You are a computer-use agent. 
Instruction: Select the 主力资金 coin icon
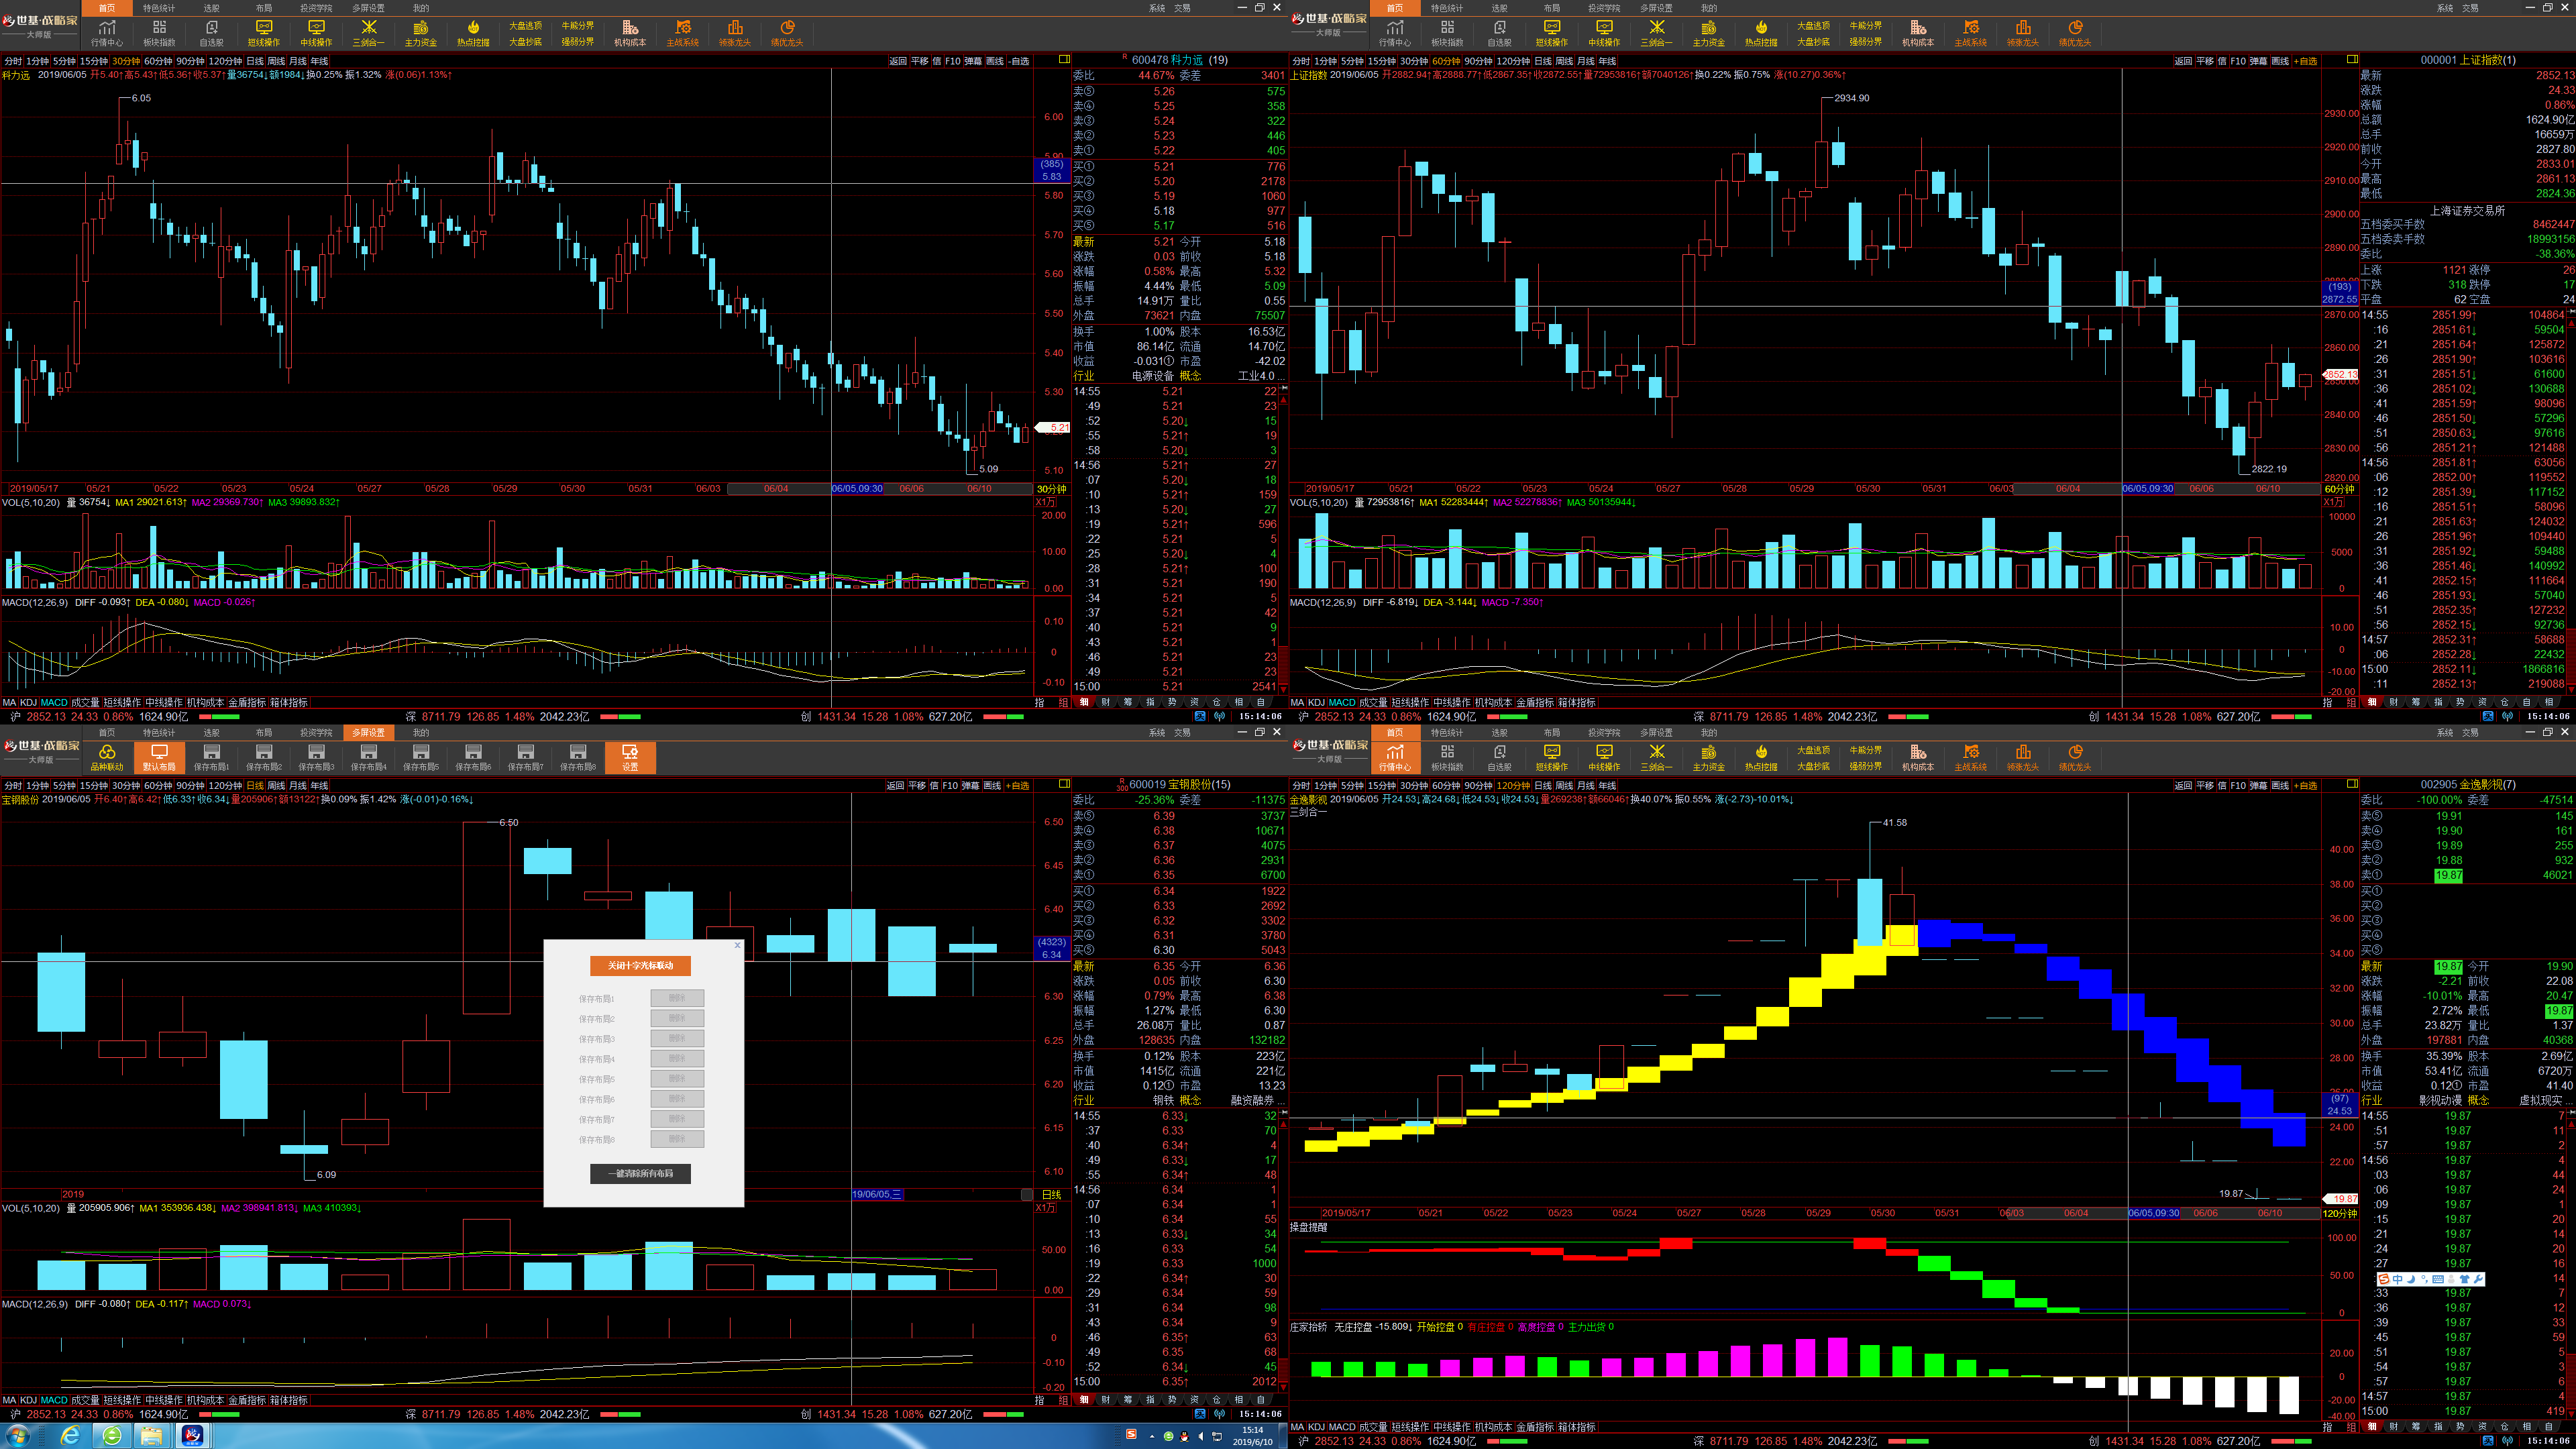point(421,33)
